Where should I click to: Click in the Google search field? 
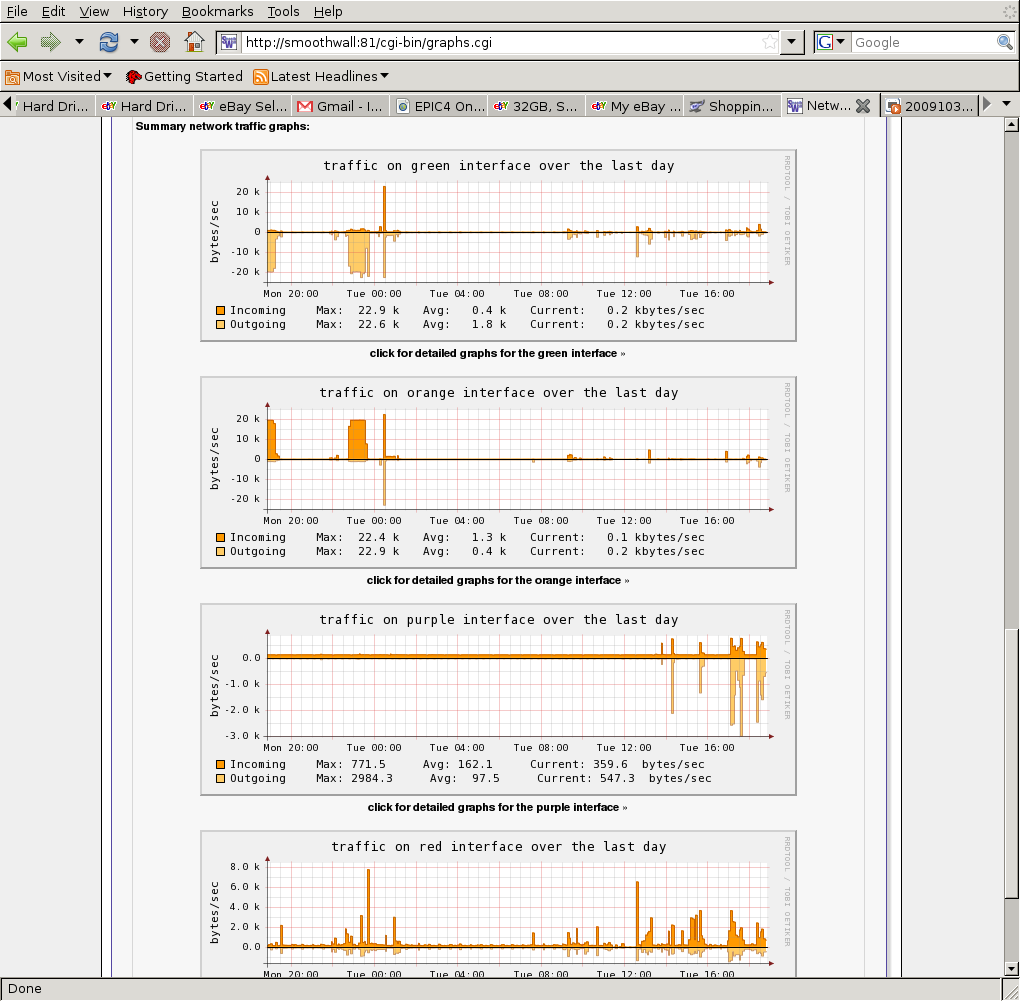coord(922,42)
